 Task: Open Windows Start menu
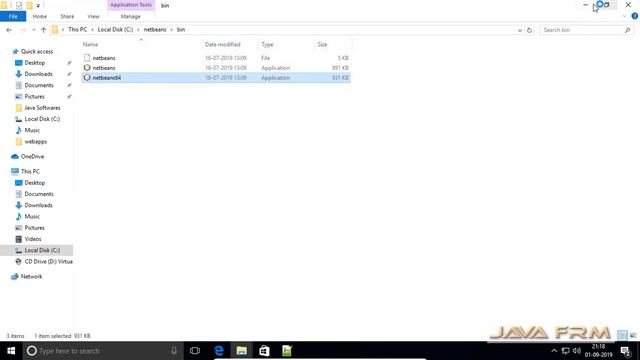(x=11, y=351)
